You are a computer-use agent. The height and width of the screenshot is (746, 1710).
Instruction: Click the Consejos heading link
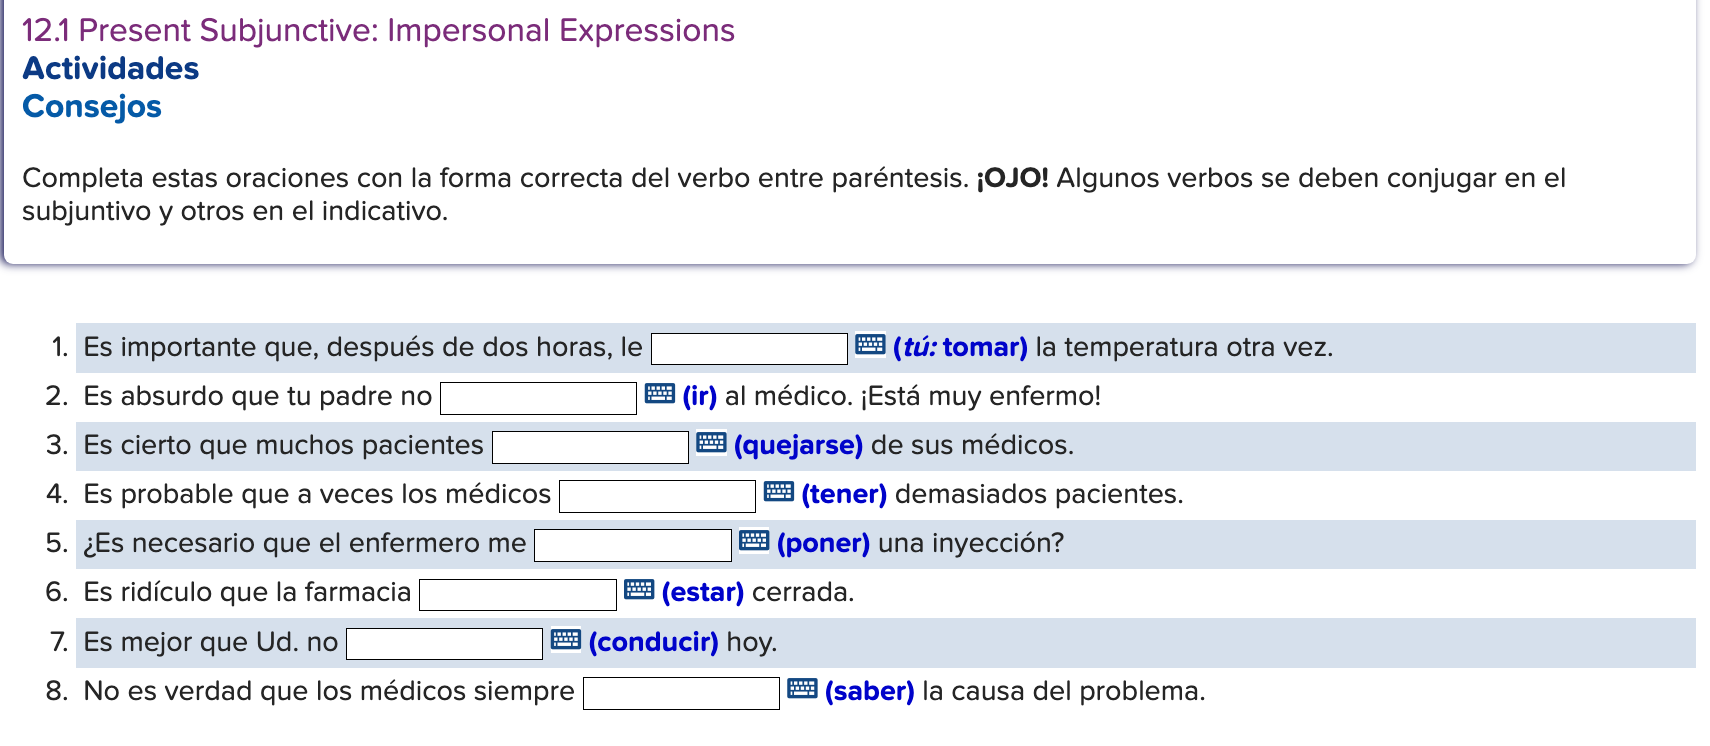(x=92, y=106)
